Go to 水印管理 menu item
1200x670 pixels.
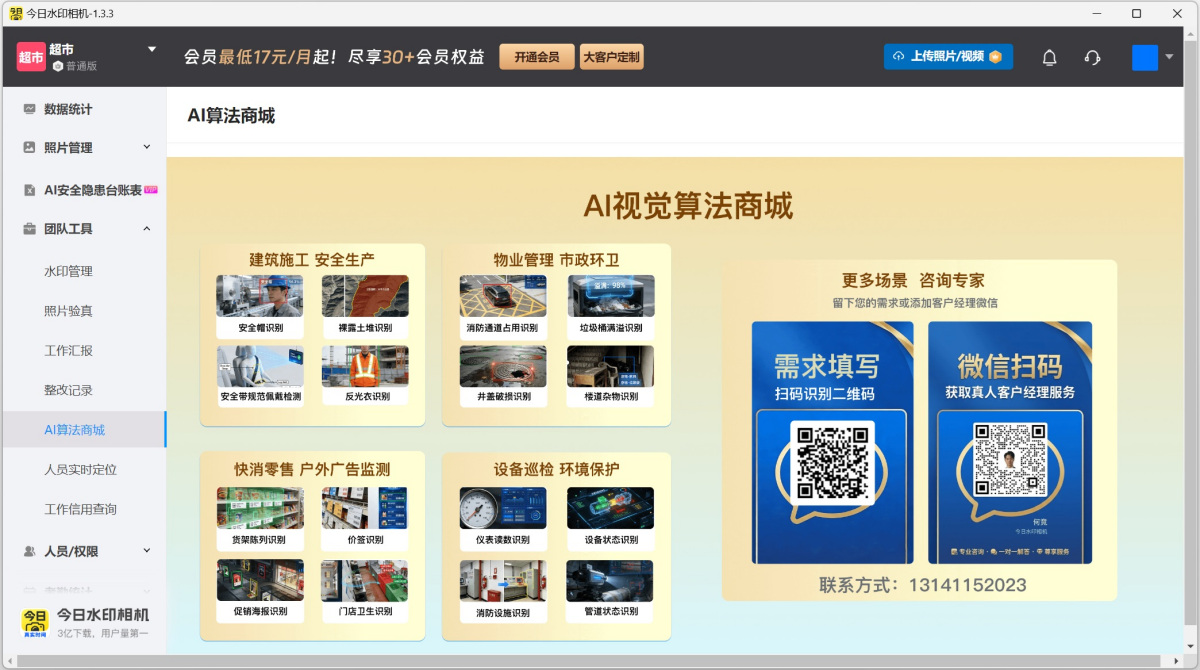coord(68,271)
